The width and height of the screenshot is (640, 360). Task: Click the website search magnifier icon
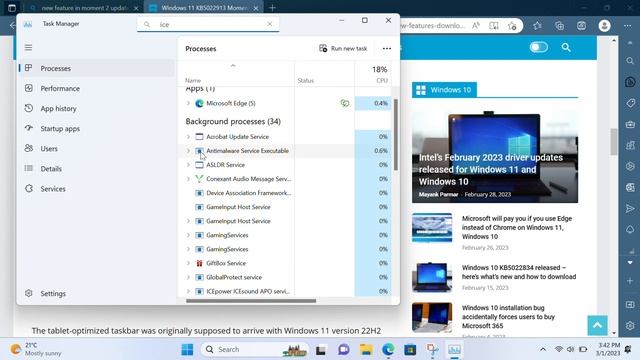tap(566, 47)
